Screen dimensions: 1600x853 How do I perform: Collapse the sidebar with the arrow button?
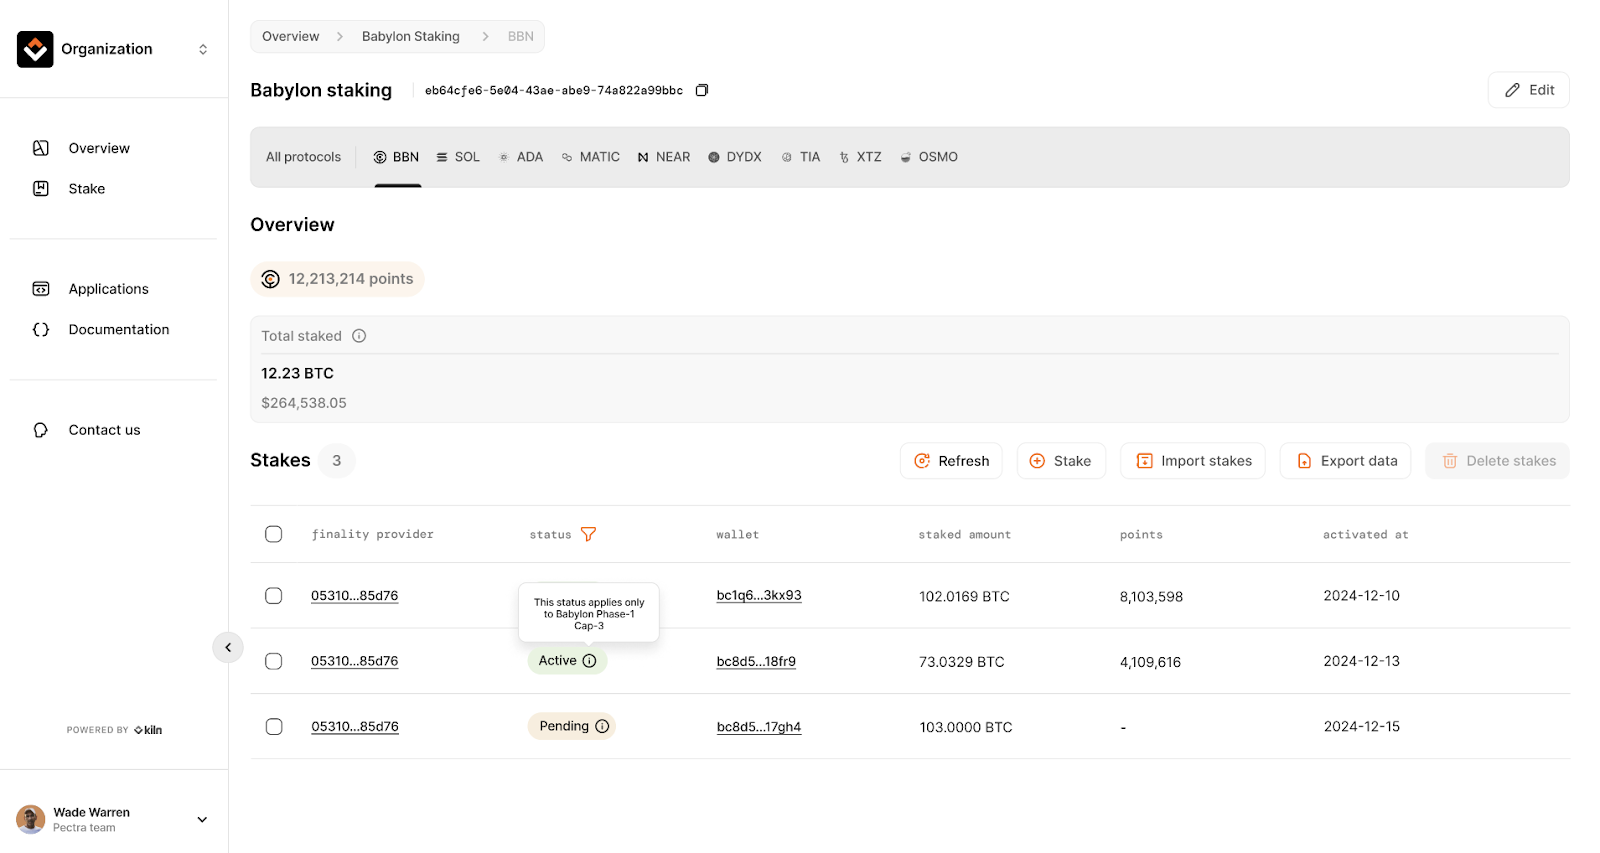(x=228, y=648)
